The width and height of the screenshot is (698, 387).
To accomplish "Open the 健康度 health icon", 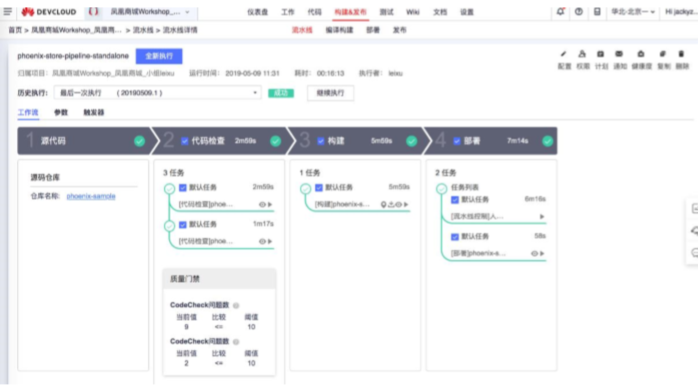I will [x=641, y=54].
